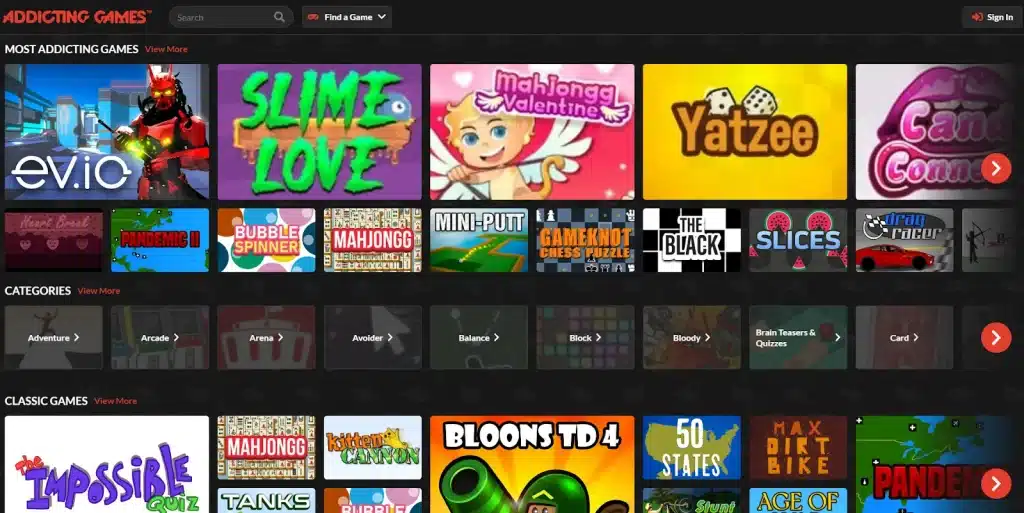Play the 50 States game
Screen dimensions: 1024x513
point(692,448)
